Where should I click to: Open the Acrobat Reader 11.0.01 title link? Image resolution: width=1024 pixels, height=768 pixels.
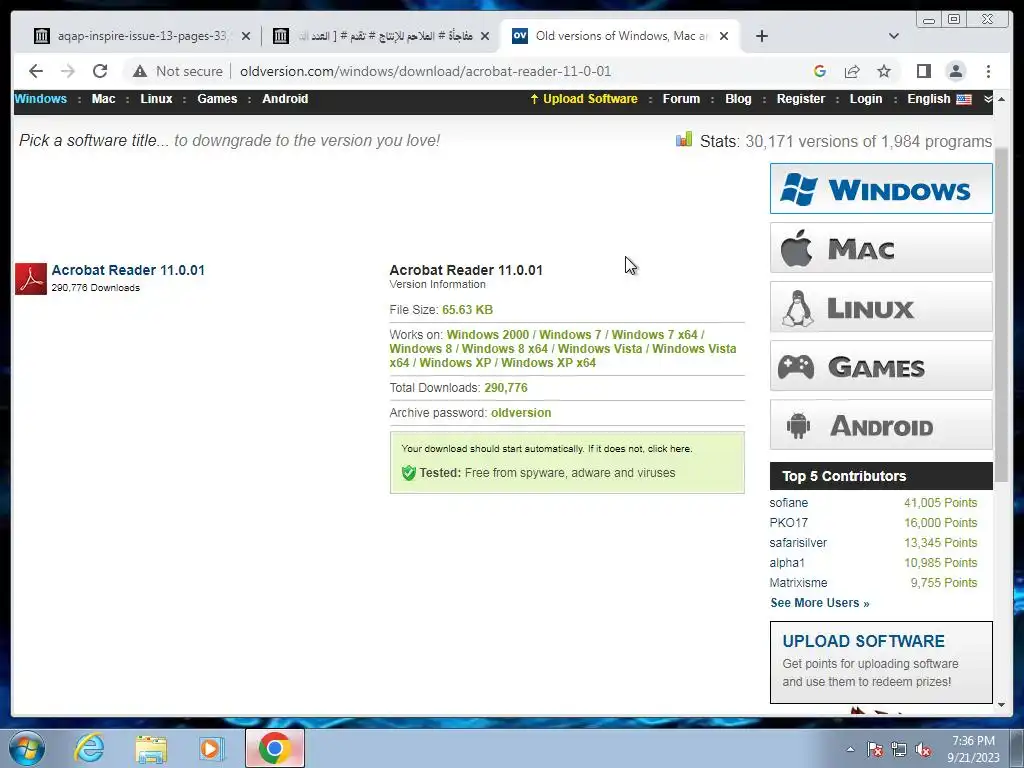click(128, 270)
